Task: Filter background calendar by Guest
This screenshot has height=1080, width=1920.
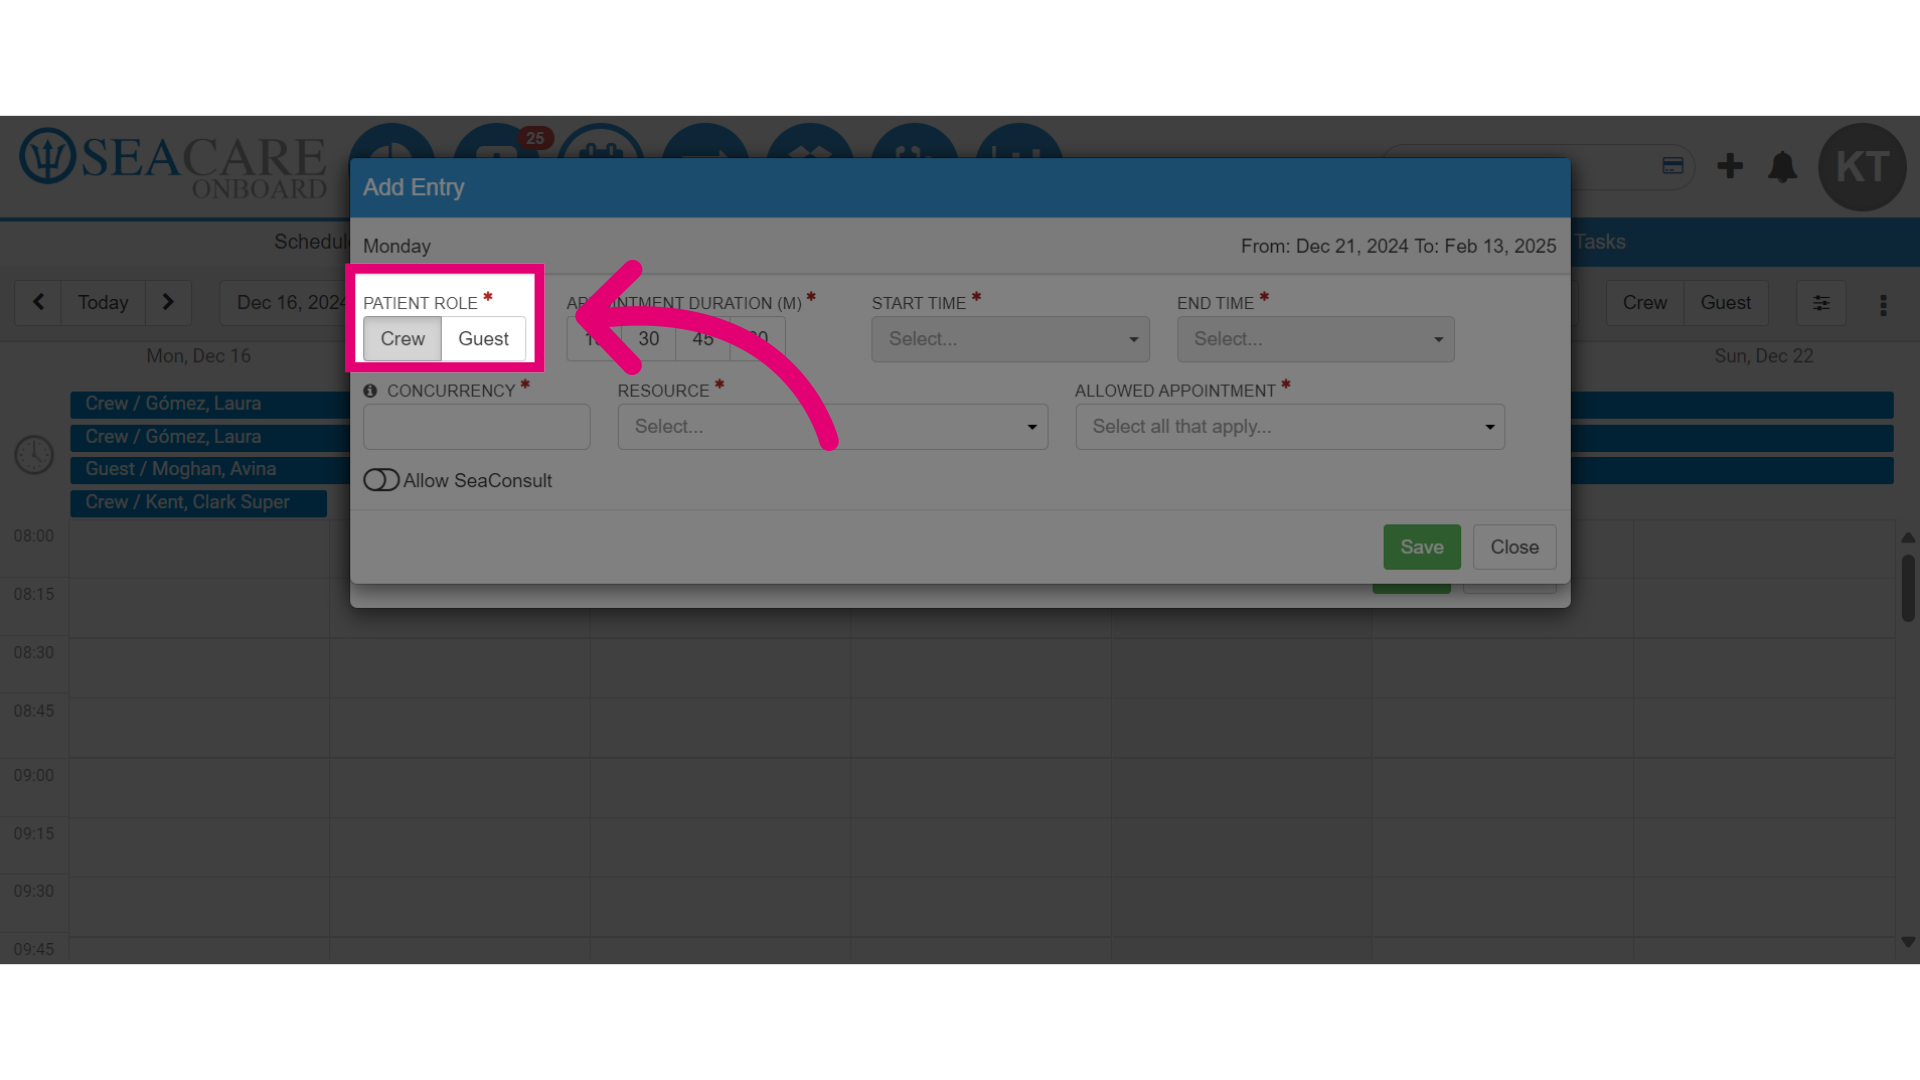Action: [x=1725, y=303]
